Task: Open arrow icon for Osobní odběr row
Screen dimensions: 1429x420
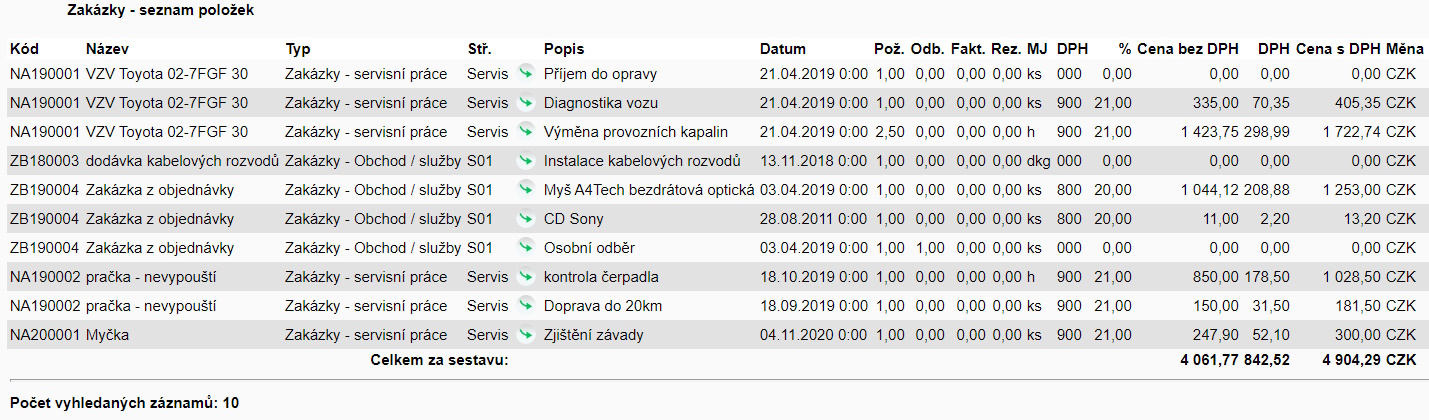Action: tap(526, 247)
